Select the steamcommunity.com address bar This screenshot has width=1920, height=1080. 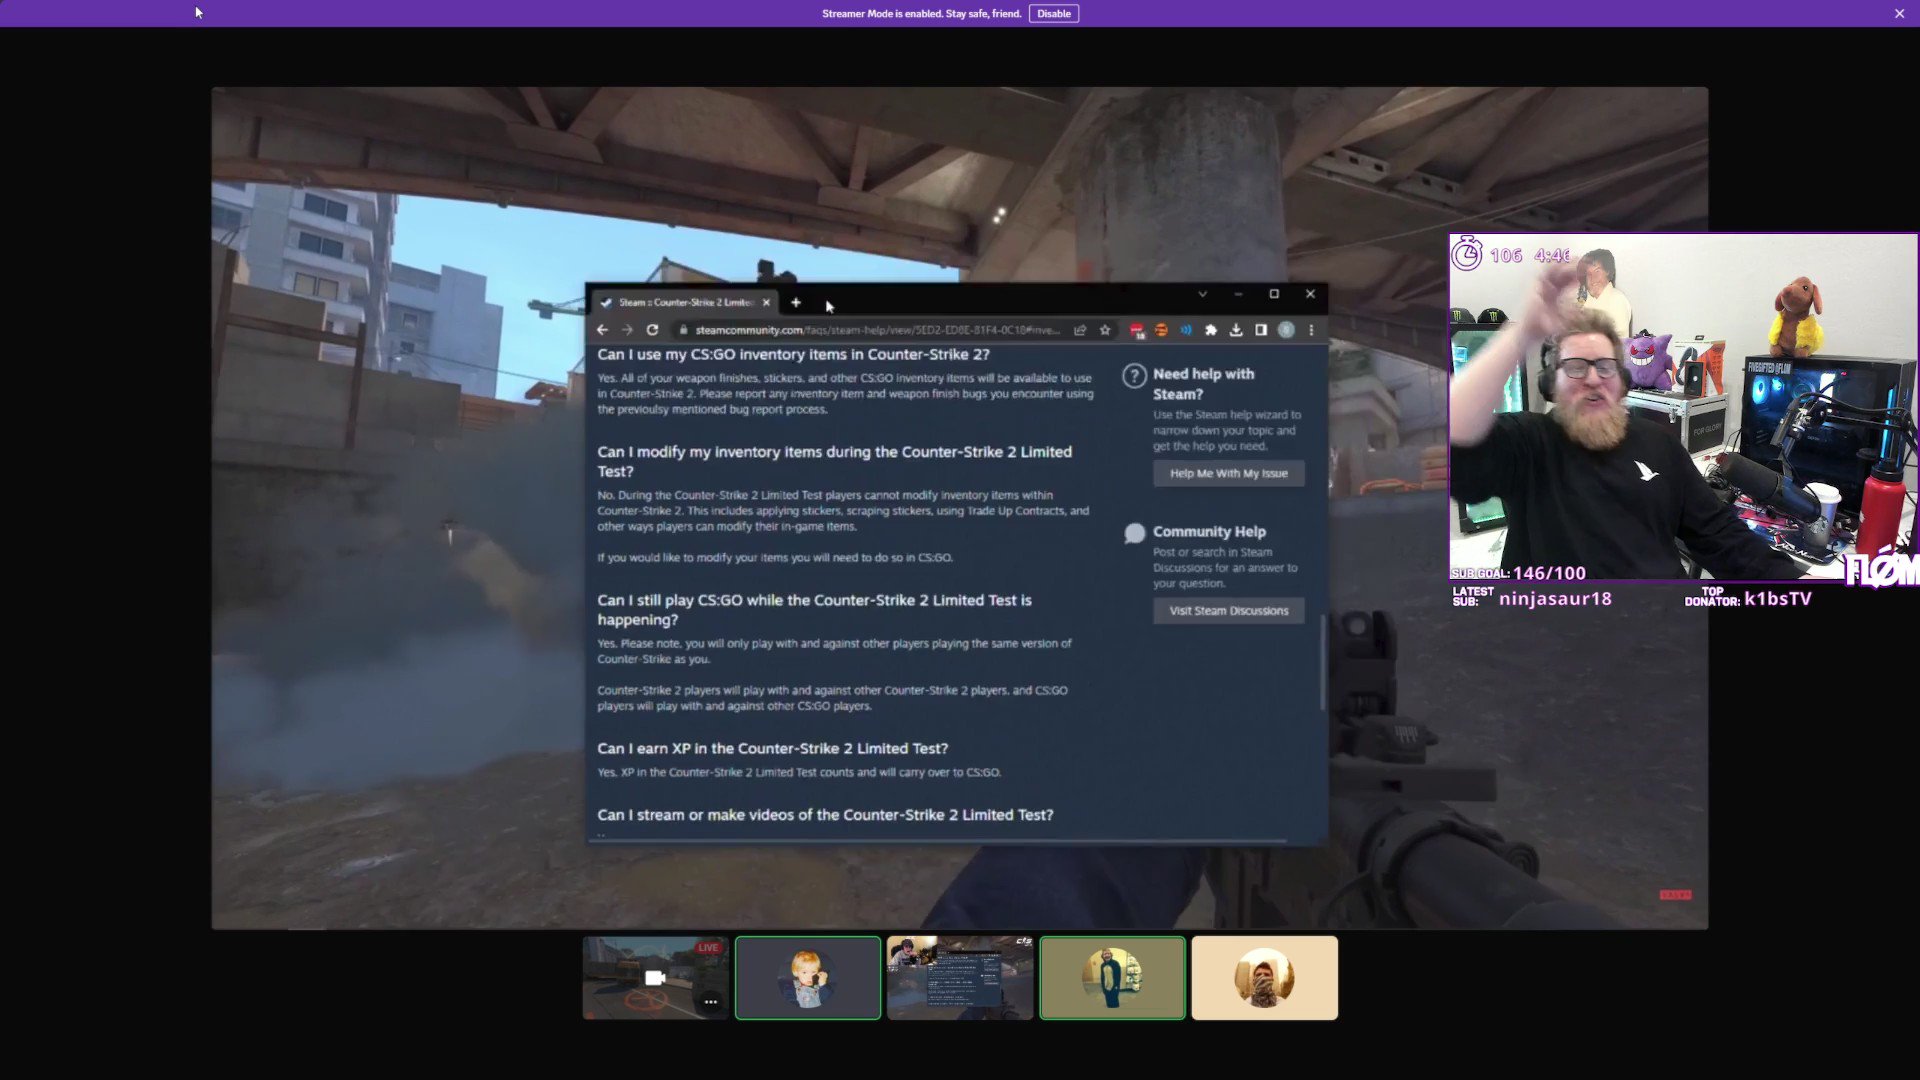877,330
